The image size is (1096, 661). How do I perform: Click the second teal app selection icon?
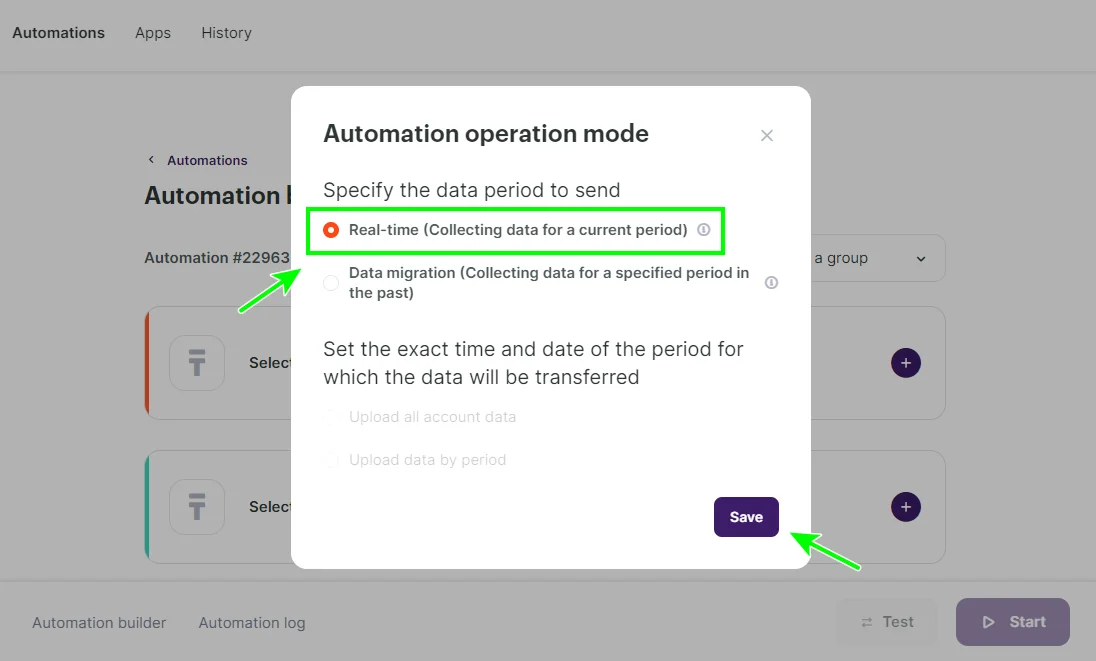[x=196, y=507]
